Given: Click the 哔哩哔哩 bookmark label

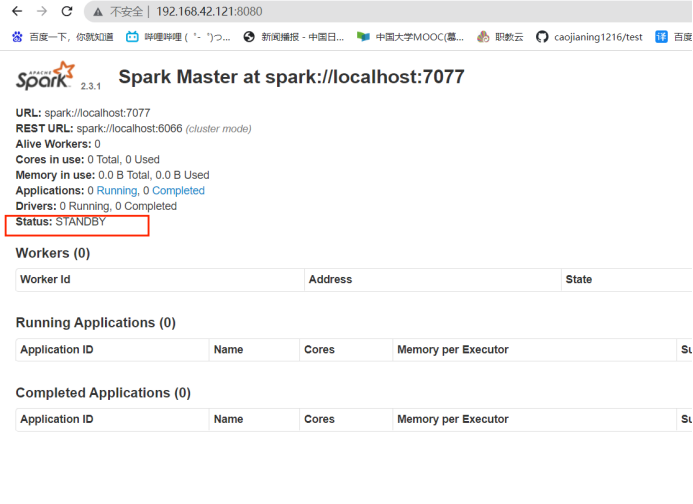Looking at the screenshot, I should pyautogui.click(x=187, y=37).
